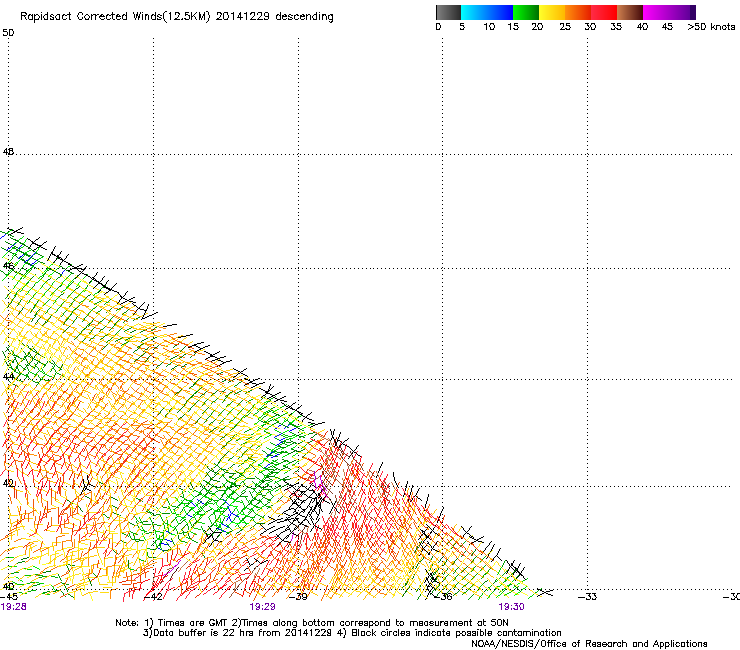Click the legend label '25'
This screenshot has width=740, height=650.
pyautogui.click(x=565, y=27)
